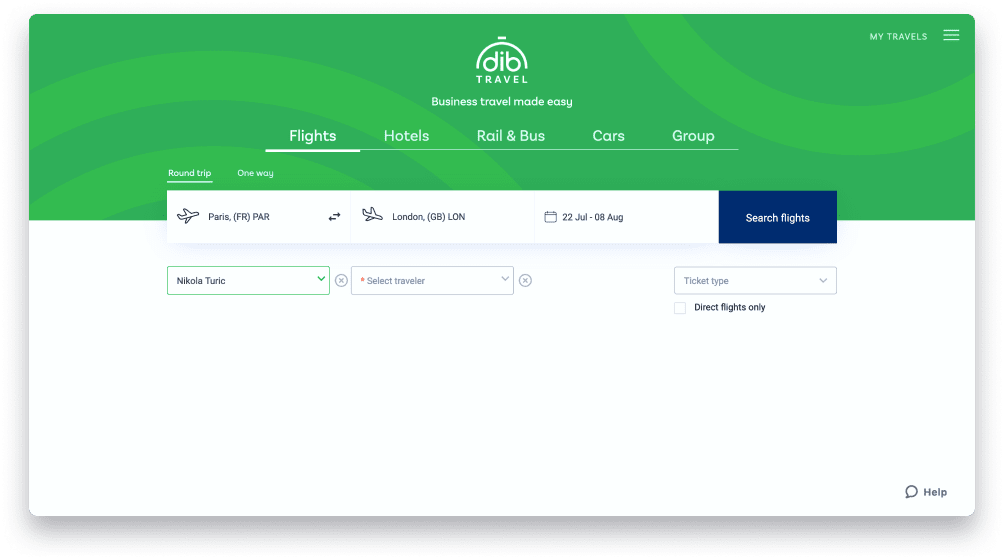Enable Direct flights only checkbox
Screen dimensions: 1004x560
point(680,308)
